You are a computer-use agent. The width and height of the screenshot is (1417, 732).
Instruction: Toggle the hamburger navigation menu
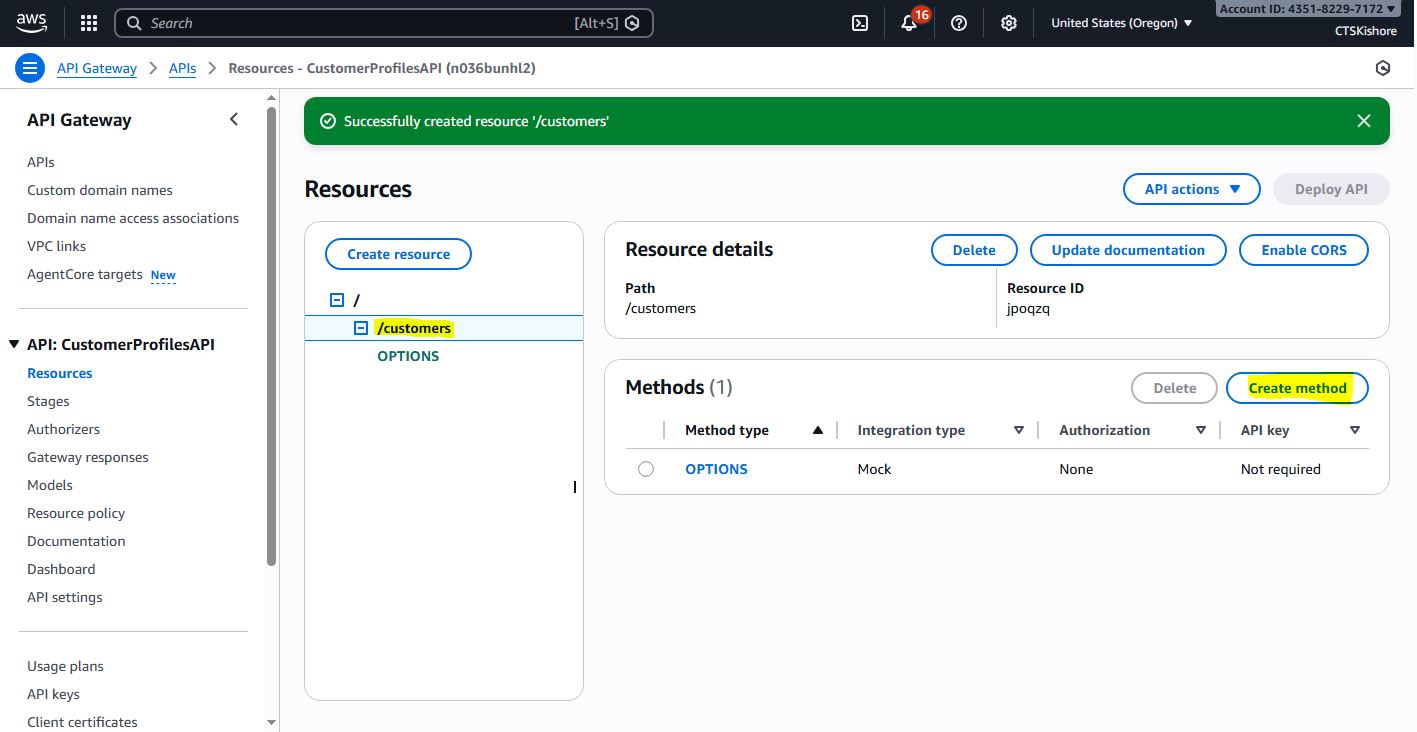30,68
